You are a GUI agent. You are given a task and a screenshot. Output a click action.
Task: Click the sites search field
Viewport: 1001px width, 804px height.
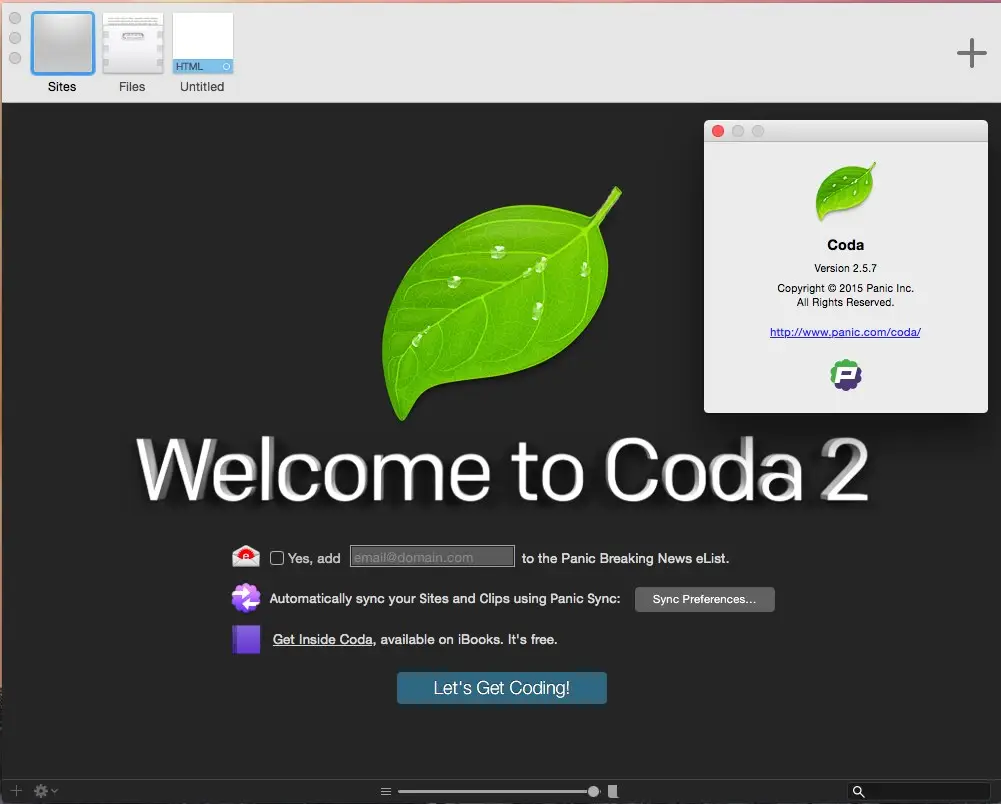coord(919,791)
